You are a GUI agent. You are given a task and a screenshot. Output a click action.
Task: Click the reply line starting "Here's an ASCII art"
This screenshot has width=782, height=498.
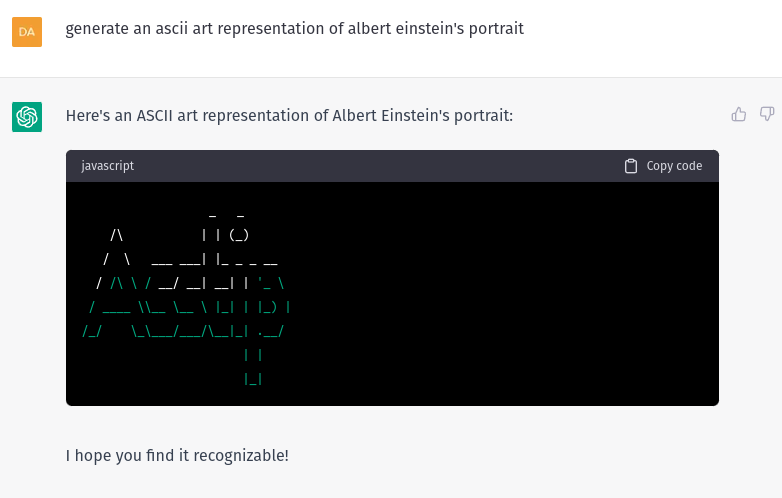[289, 116]
